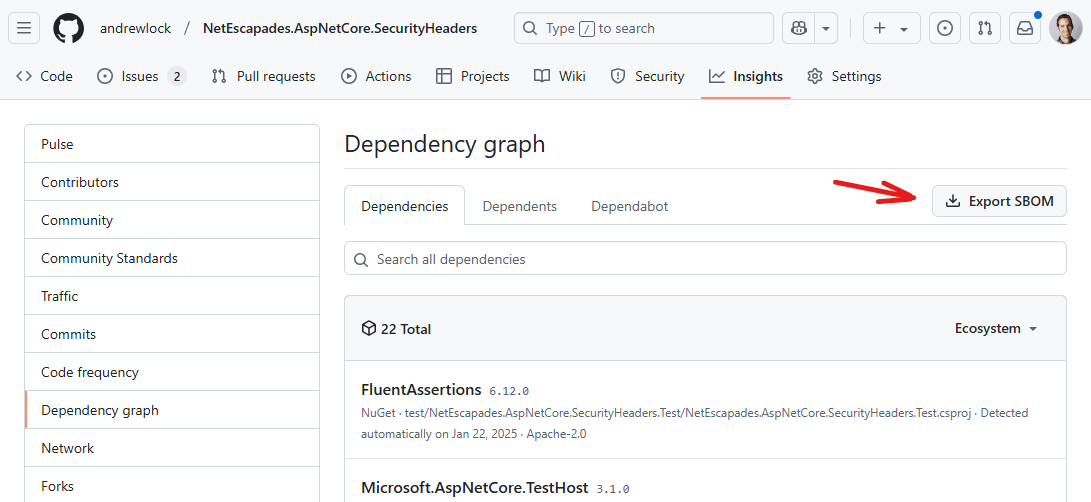This screenshot has width=1091, height=502.
Task: Open Community in Insights sidebar
Action: 172,220
